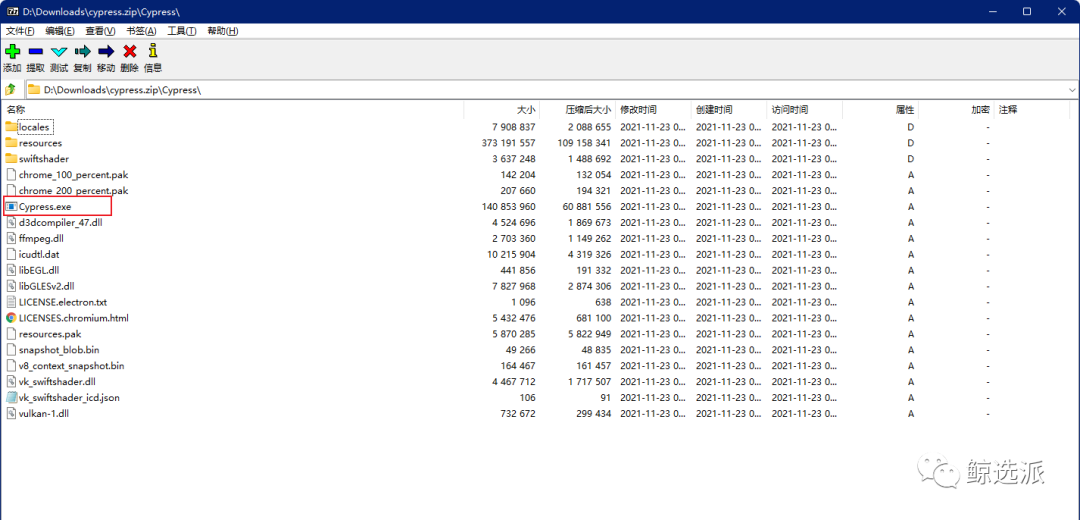Click the size value 106 of the json file
1080x520 pixels.
click(x=528, y=397)
